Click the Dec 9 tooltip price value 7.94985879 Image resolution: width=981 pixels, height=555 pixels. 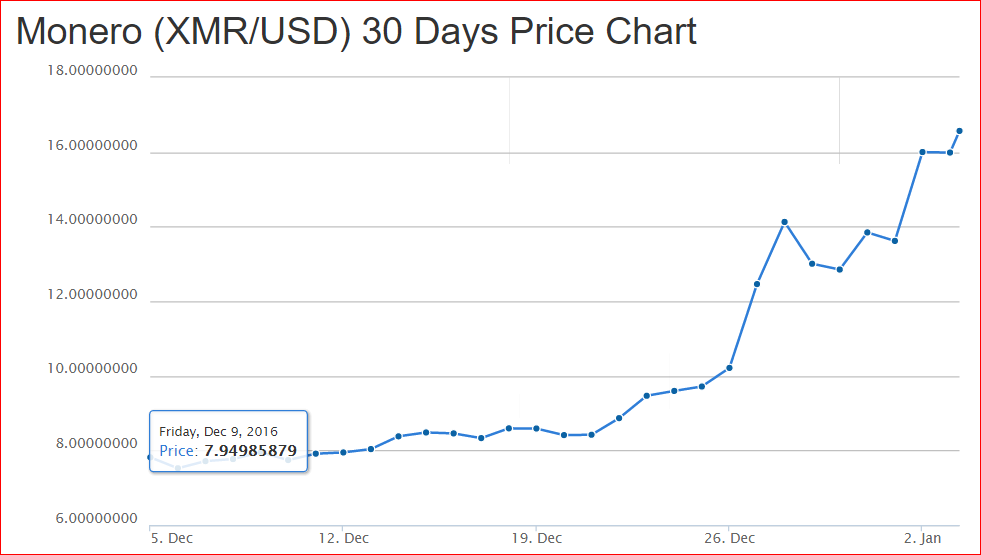click(250, 451)
